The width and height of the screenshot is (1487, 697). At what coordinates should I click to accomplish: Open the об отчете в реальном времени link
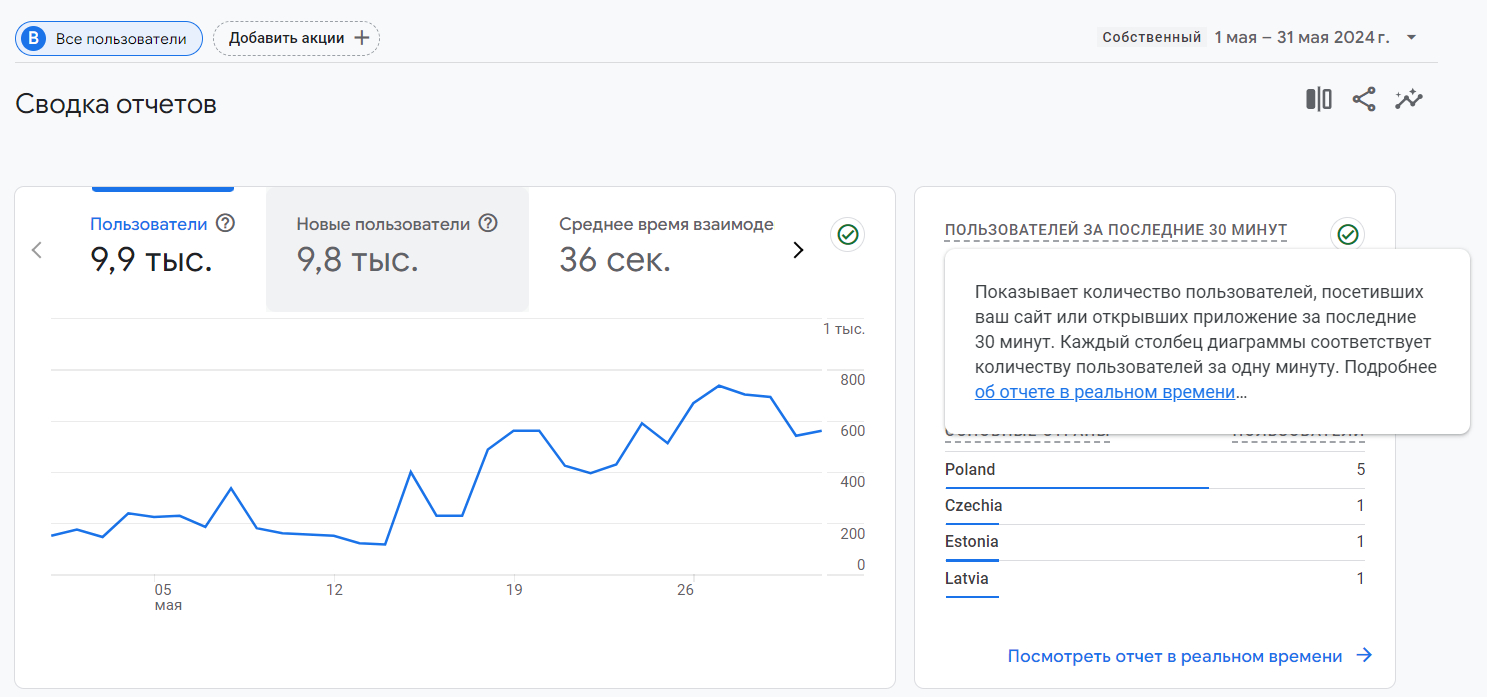click(x=1105, y=392)
